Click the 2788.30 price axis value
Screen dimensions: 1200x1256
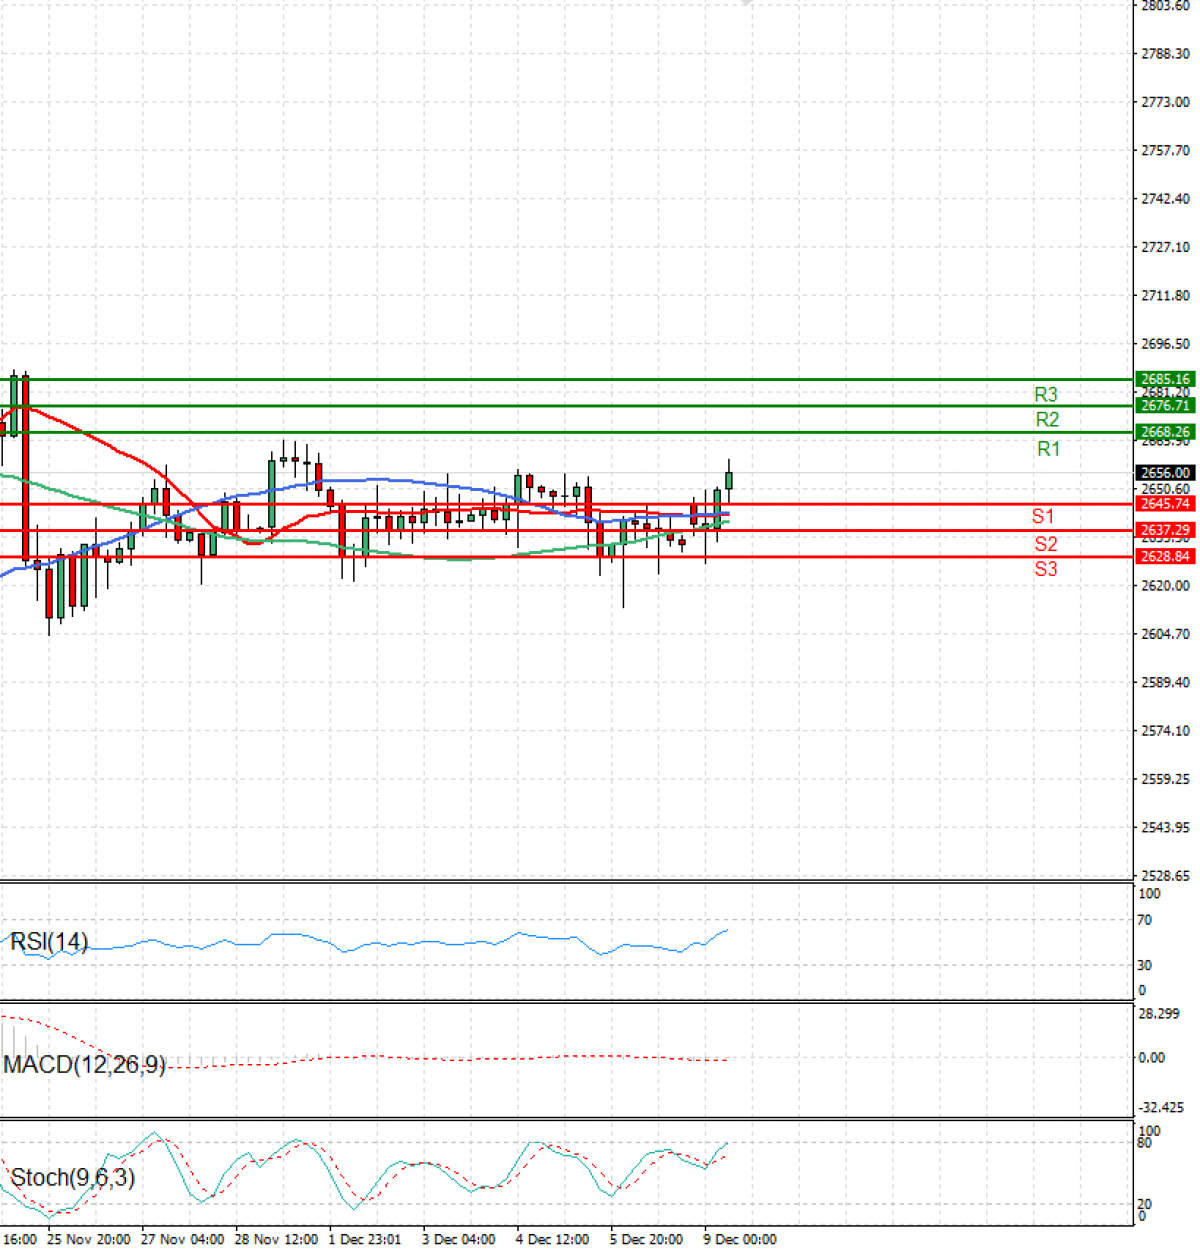click(1165, 54)
